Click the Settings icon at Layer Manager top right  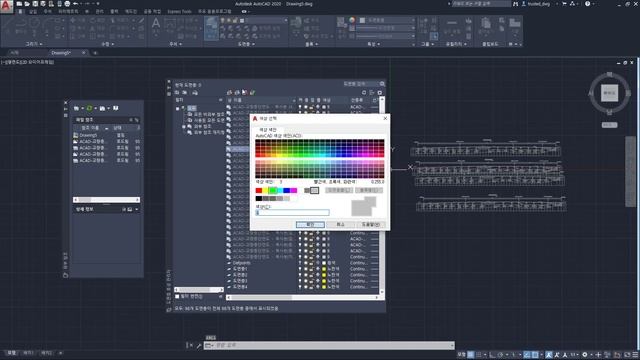380,93
